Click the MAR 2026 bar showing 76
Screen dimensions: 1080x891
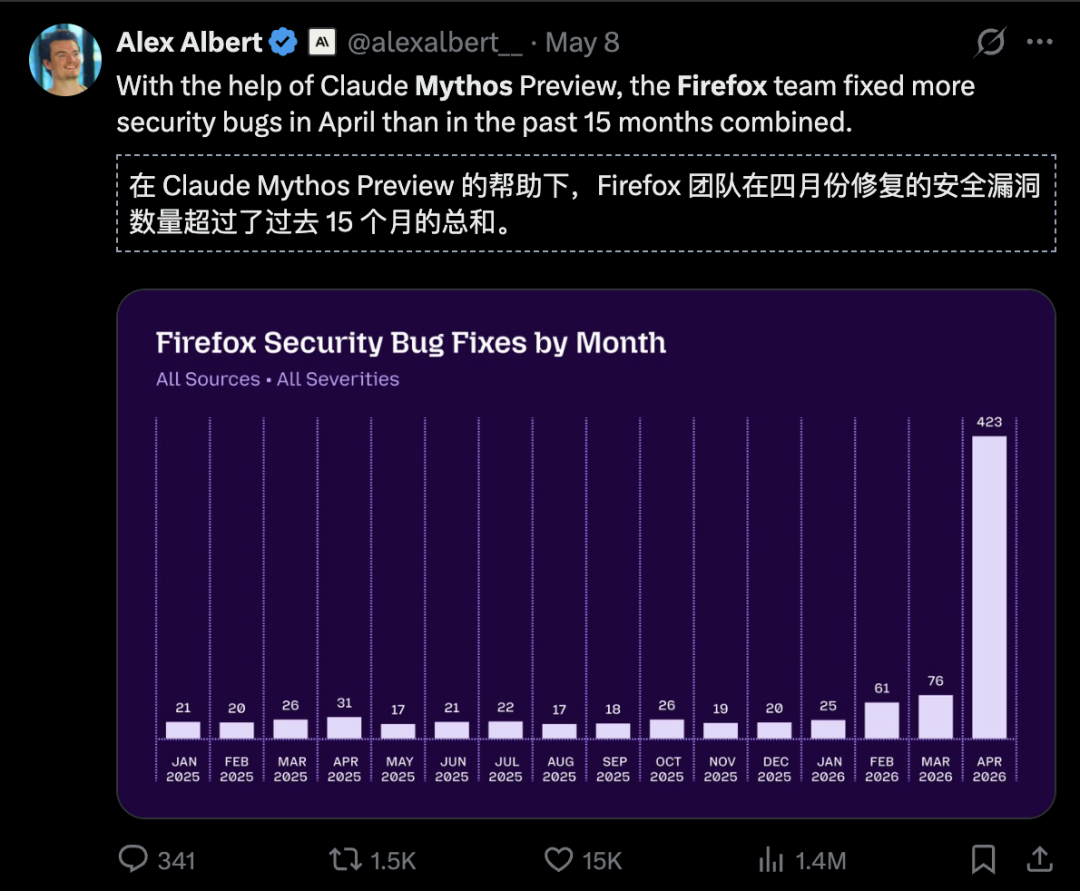(x=935, y=717)
